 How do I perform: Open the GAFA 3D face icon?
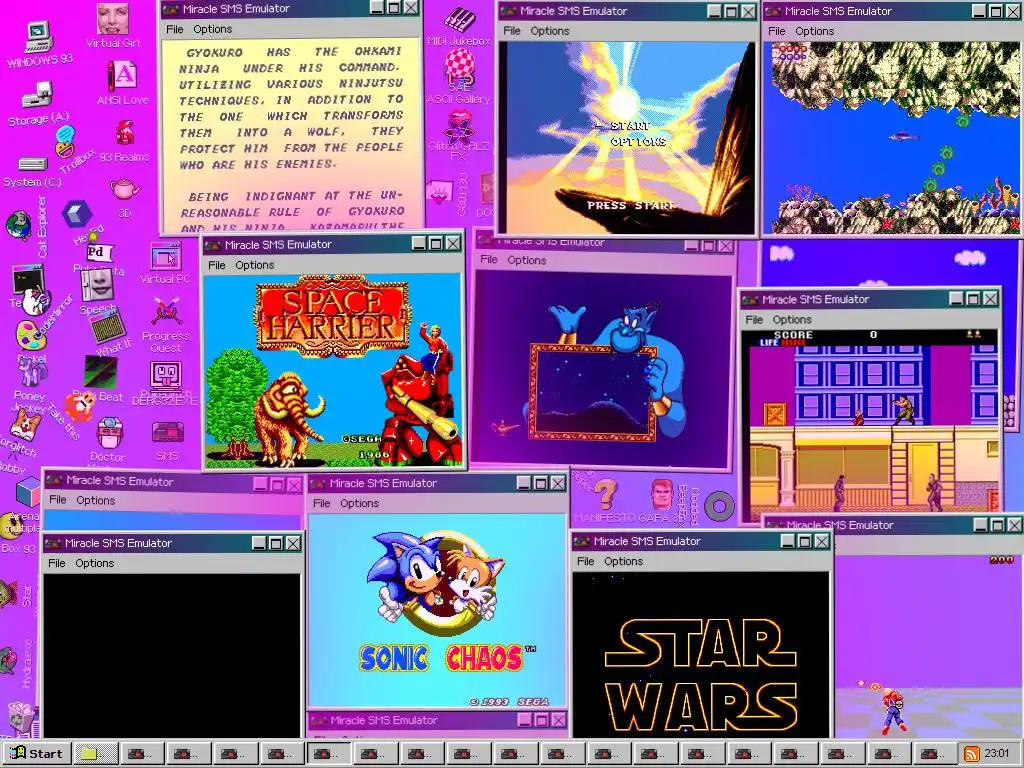coord(662,496)
